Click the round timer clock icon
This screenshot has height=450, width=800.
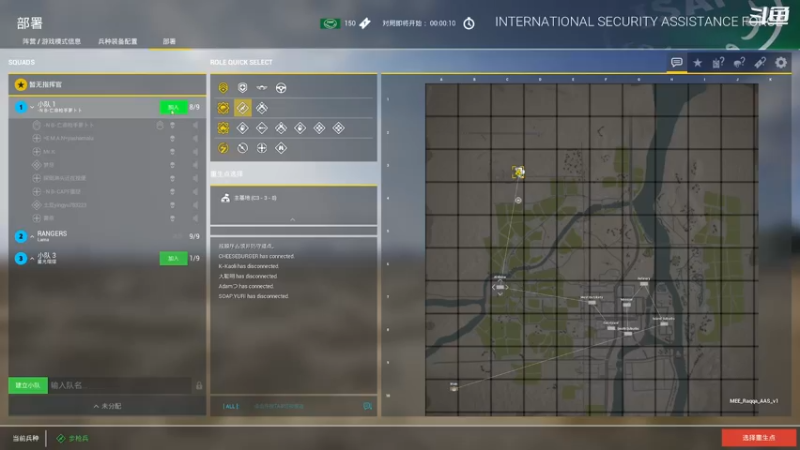point(468,23)
